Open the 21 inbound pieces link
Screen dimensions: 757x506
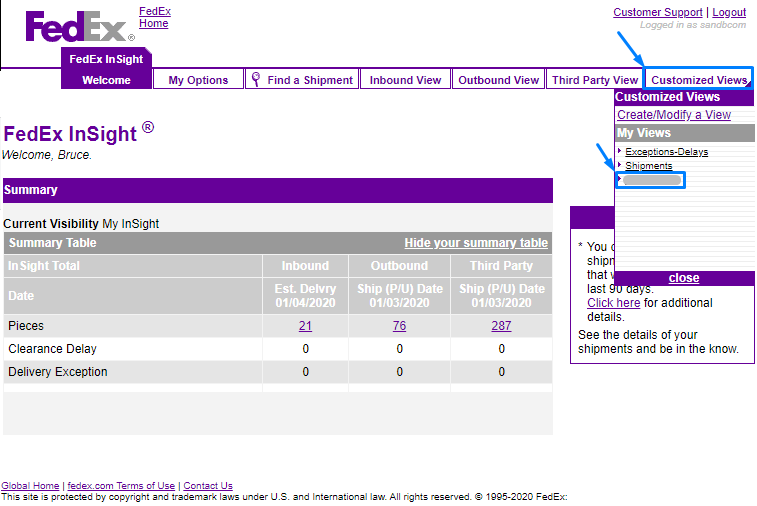305,326
